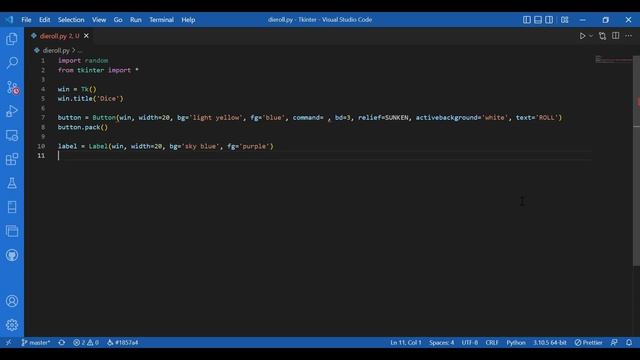Choose Python interpreter 3.10.5 64-bit
This screenshot has height=360, width=640.
(549, 342)
